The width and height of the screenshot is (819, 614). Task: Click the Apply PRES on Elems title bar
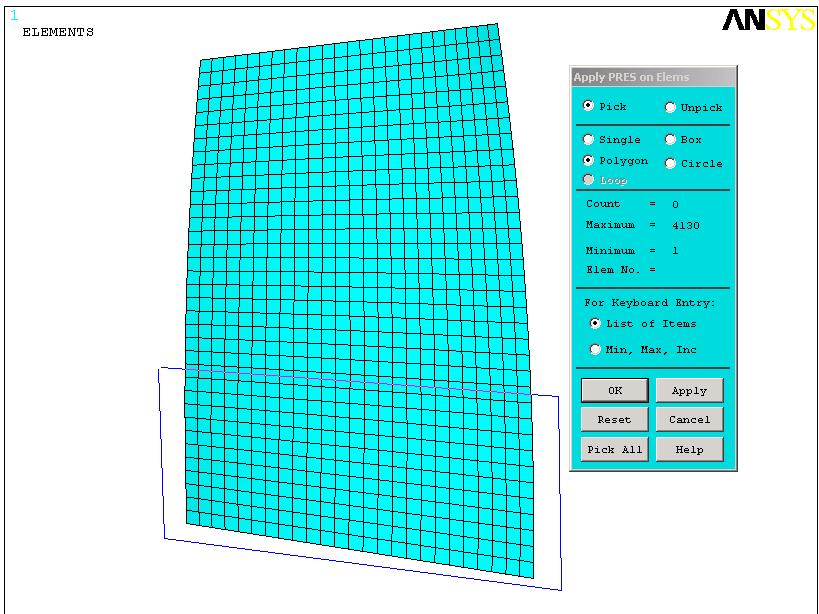coord(653,77)
